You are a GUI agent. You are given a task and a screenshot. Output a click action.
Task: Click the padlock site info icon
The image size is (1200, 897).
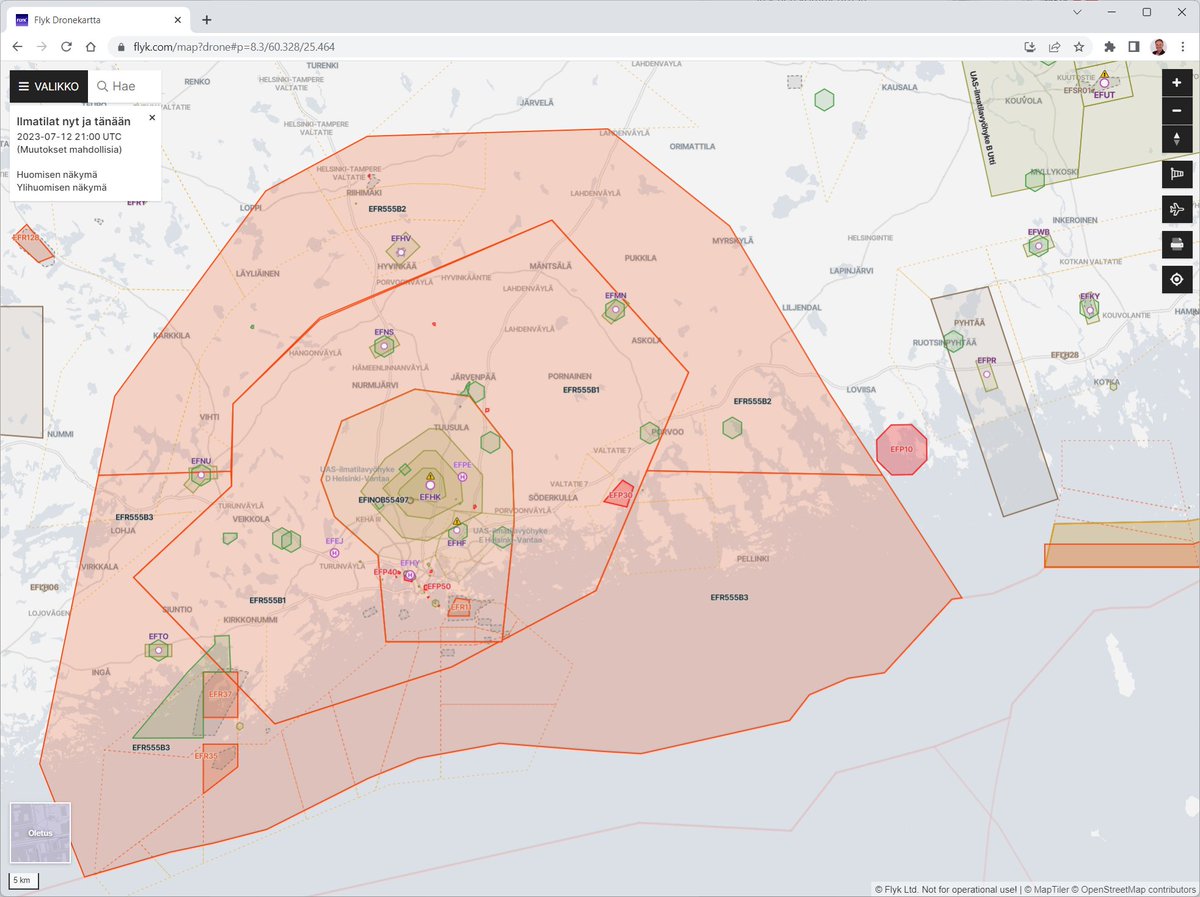(121, 46)
